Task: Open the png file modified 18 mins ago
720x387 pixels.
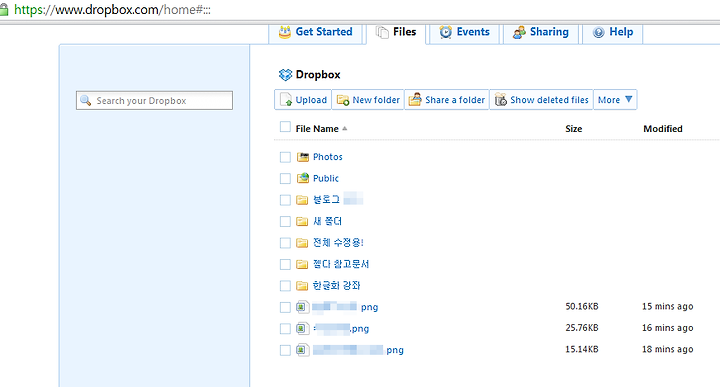Action: (x=358, y=350)
